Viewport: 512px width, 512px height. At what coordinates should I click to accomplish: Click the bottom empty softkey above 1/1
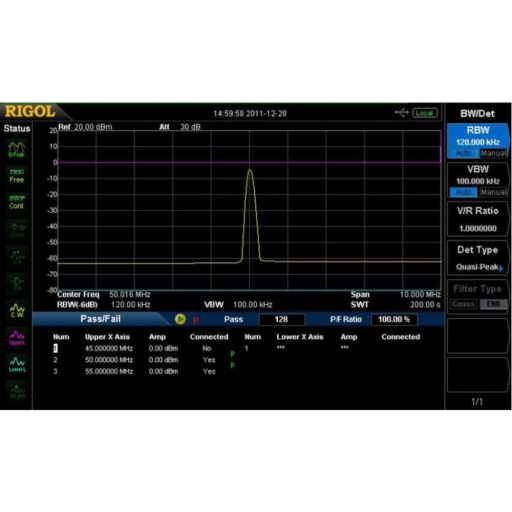tap(478, 374)
